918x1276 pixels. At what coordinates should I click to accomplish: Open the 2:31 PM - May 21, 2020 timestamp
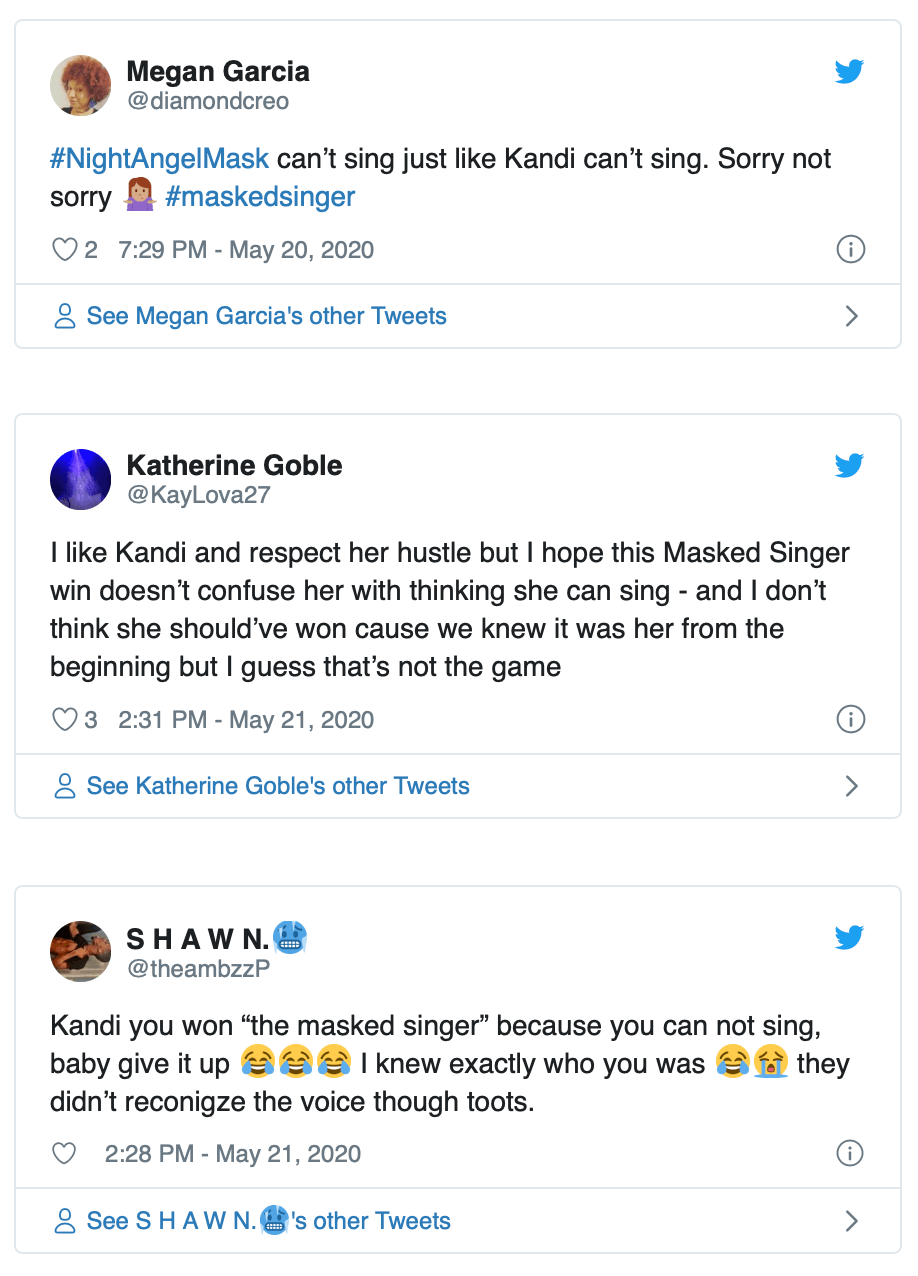pos(246,719)
